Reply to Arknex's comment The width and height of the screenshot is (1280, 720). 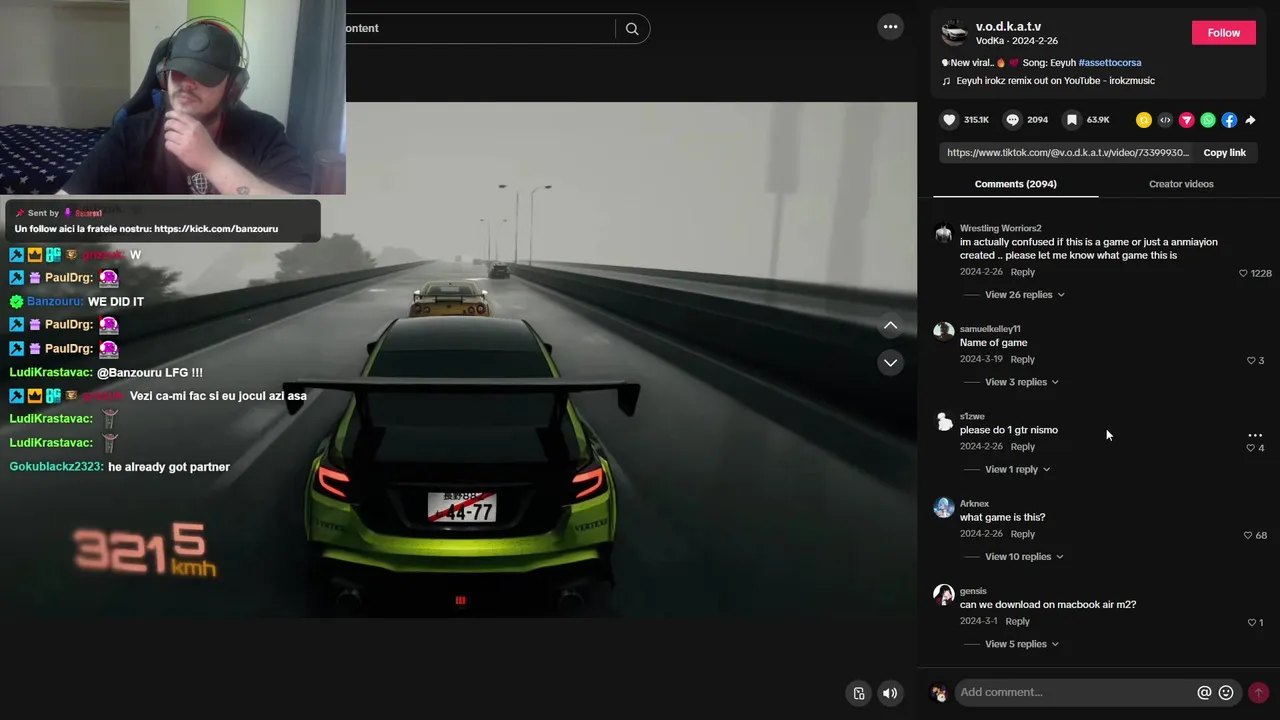(x=1022, y=534)
